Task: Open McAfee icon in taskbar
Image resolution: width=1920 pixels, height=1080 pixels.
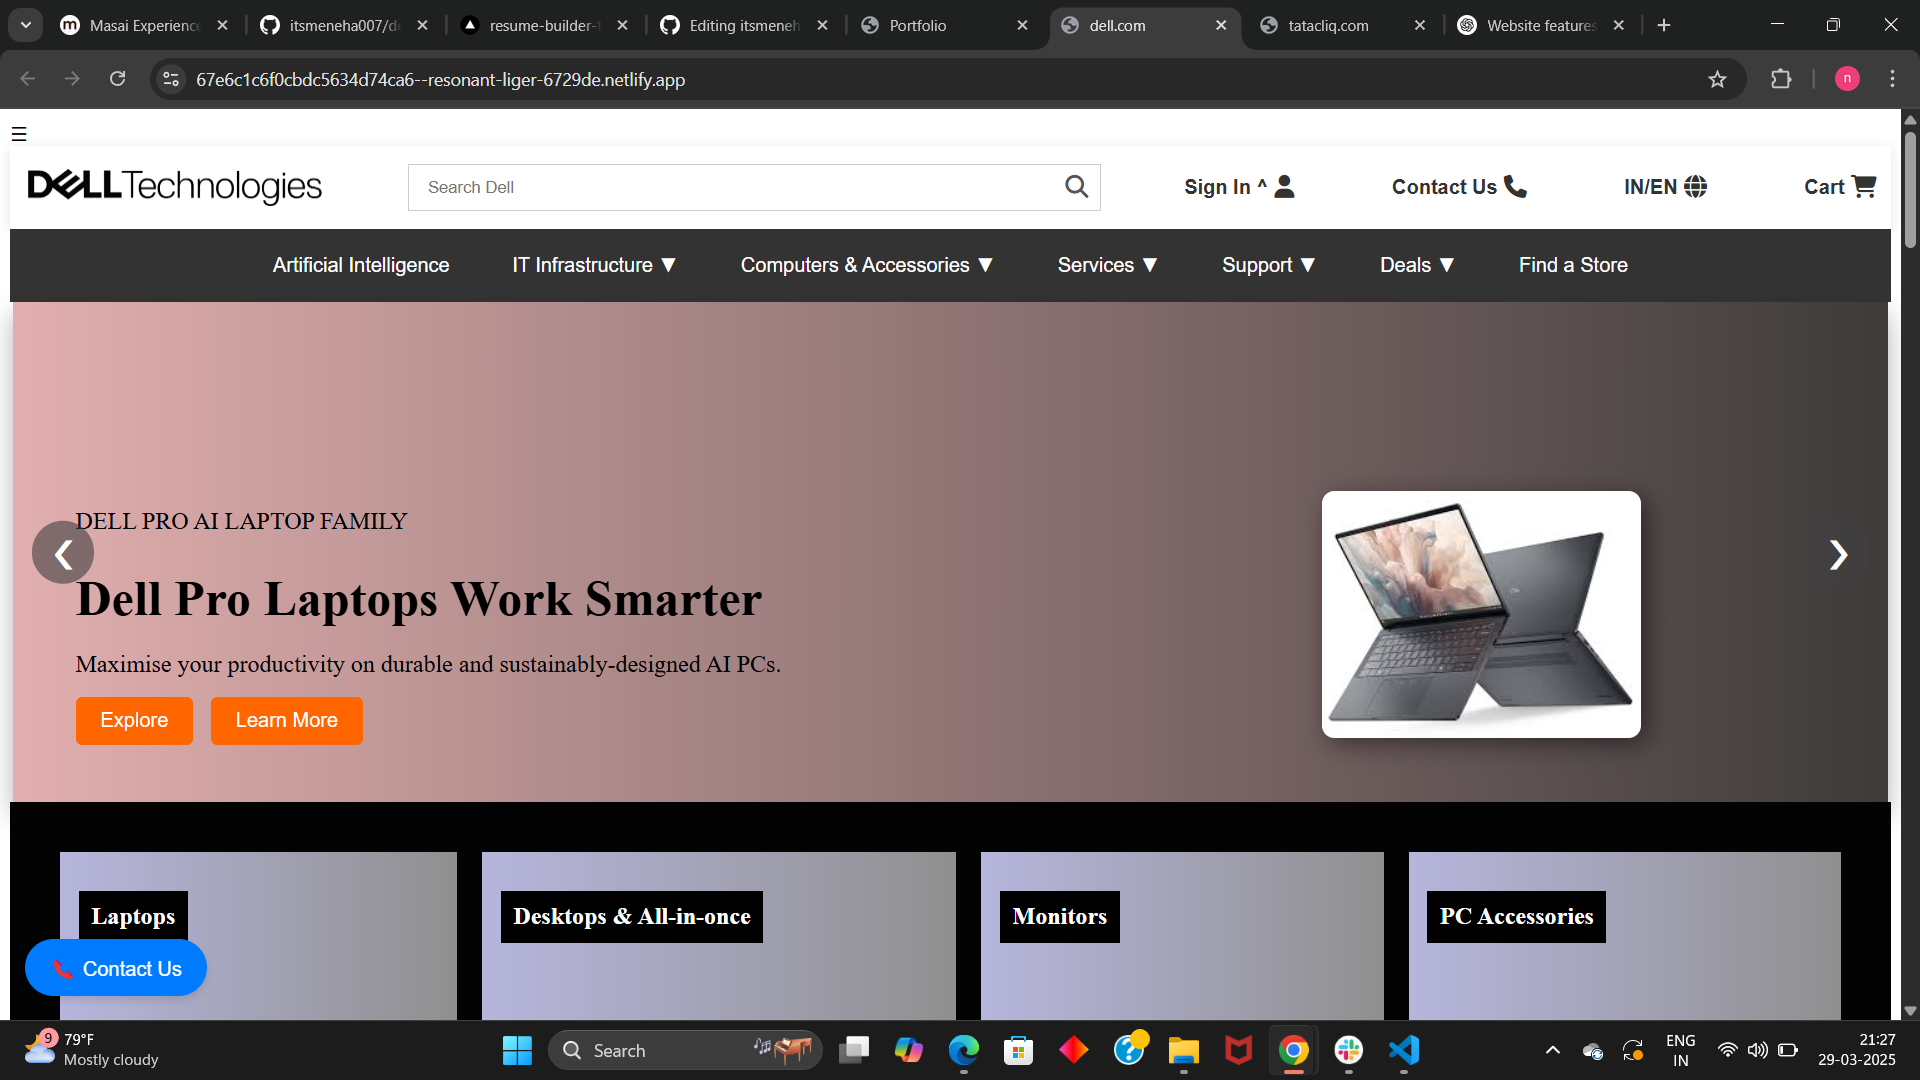Action: click(1238, 1050)
